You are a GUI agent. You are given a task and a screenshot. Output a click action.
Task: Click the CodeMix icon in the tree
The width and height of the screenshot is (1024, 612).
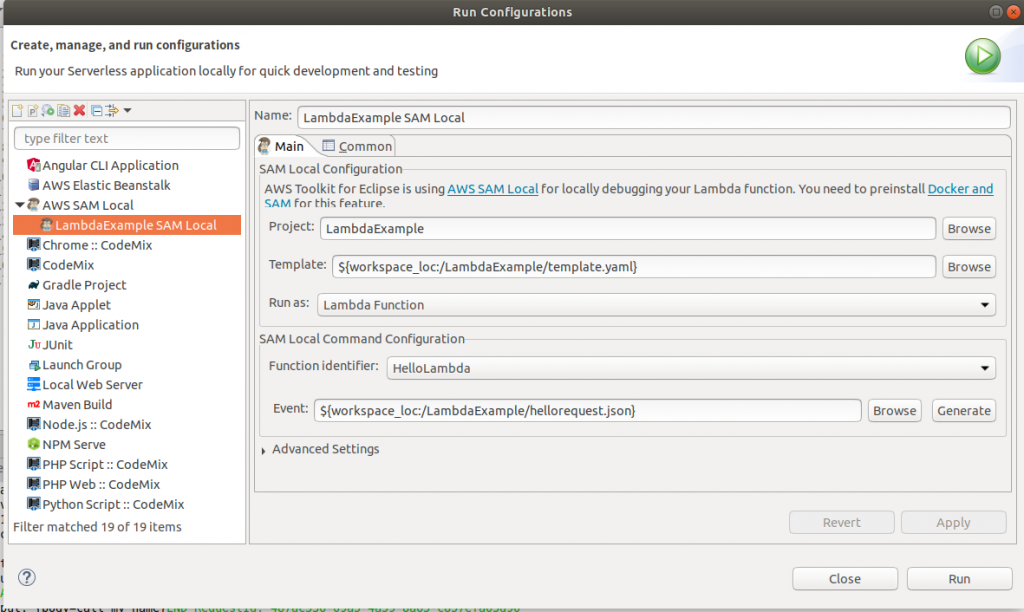point(33,265)
